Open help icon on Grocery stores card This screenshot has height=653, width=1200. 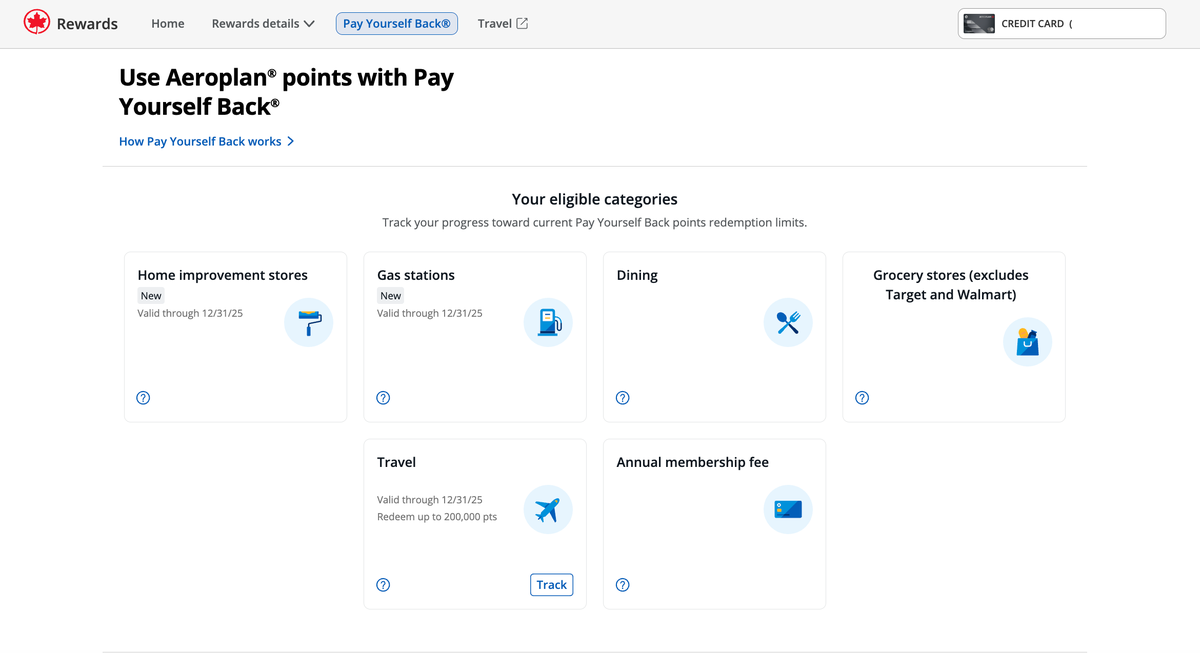pyautogui.click(x=862, y=398)
